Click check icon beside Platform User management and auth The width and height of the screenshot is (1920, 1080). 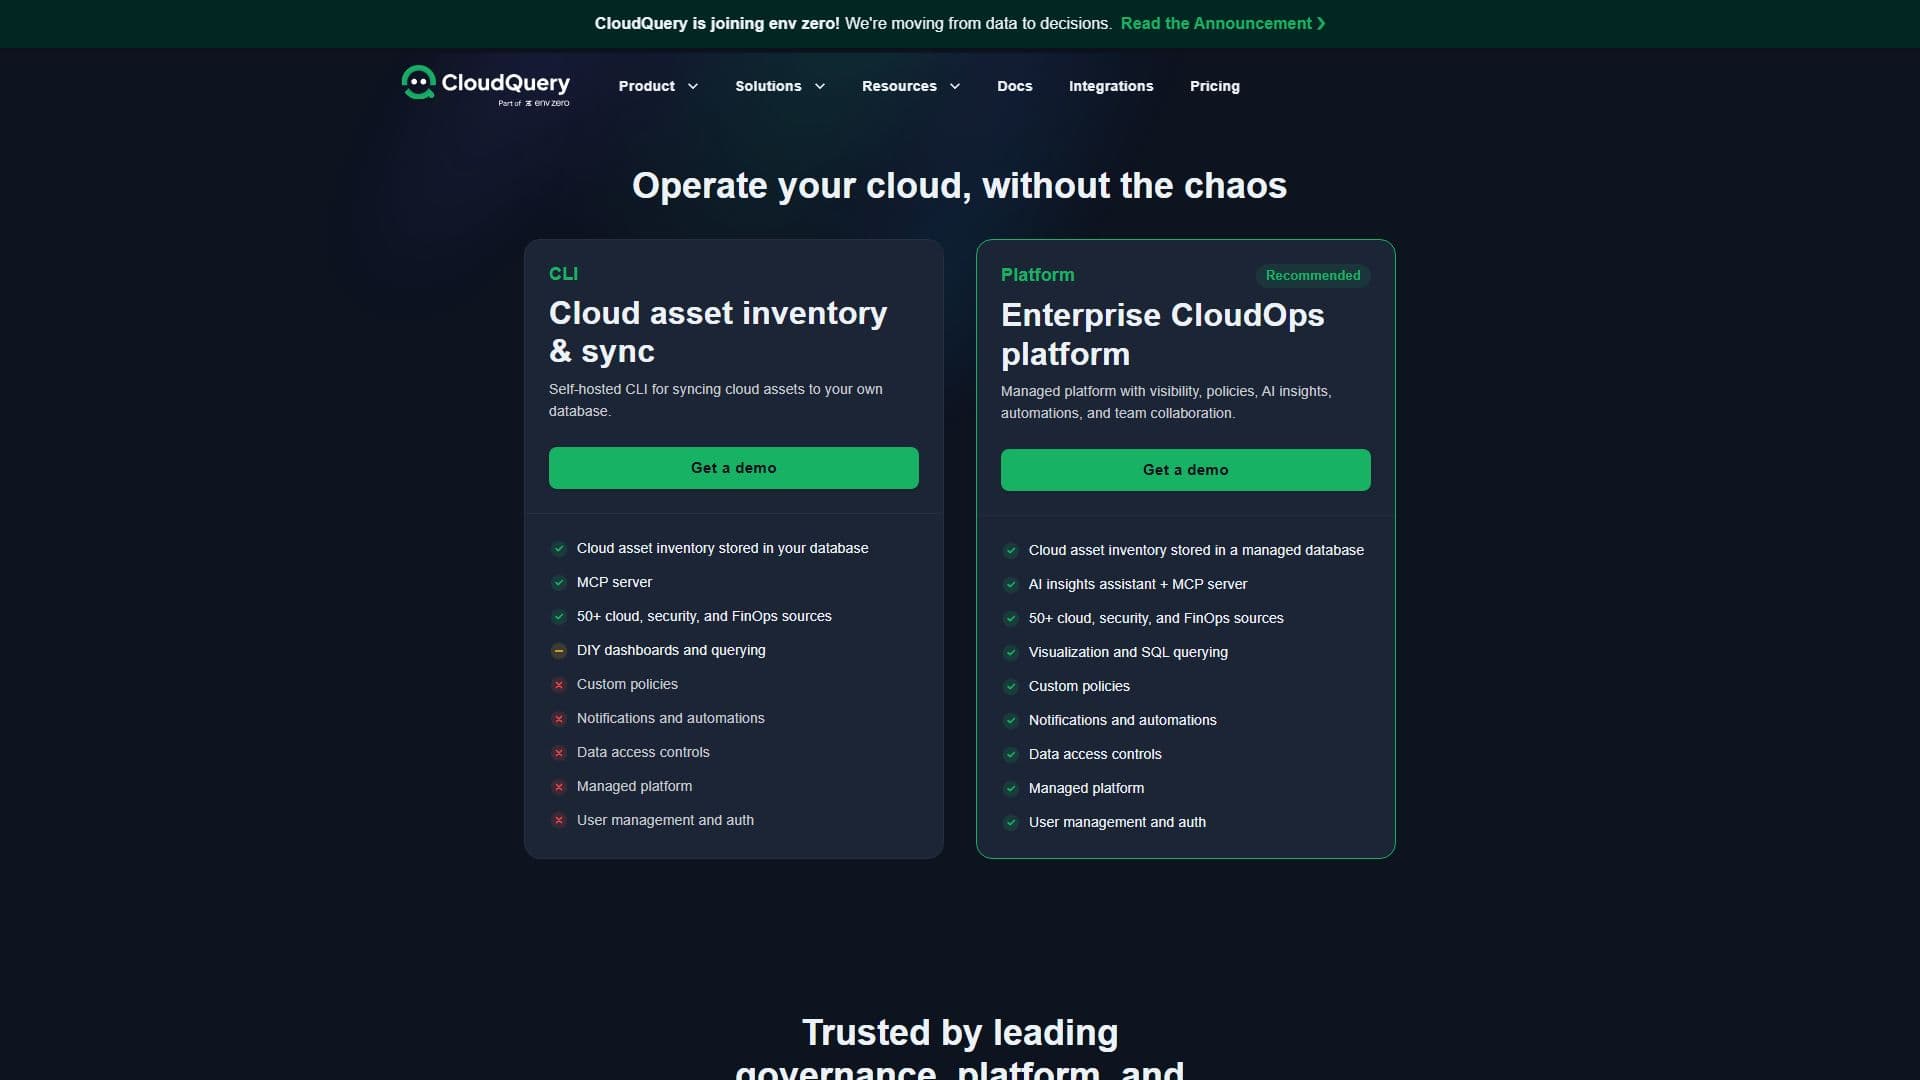pyautogui.click(x=1011, y=823)
